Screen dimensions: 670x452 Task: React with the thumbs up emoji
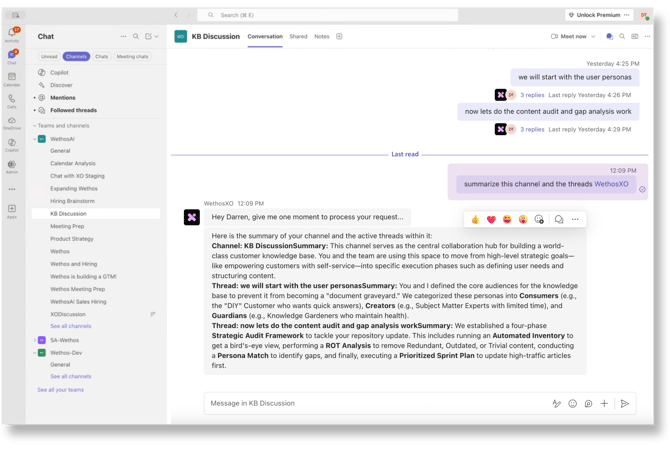[x=475, y=219]
